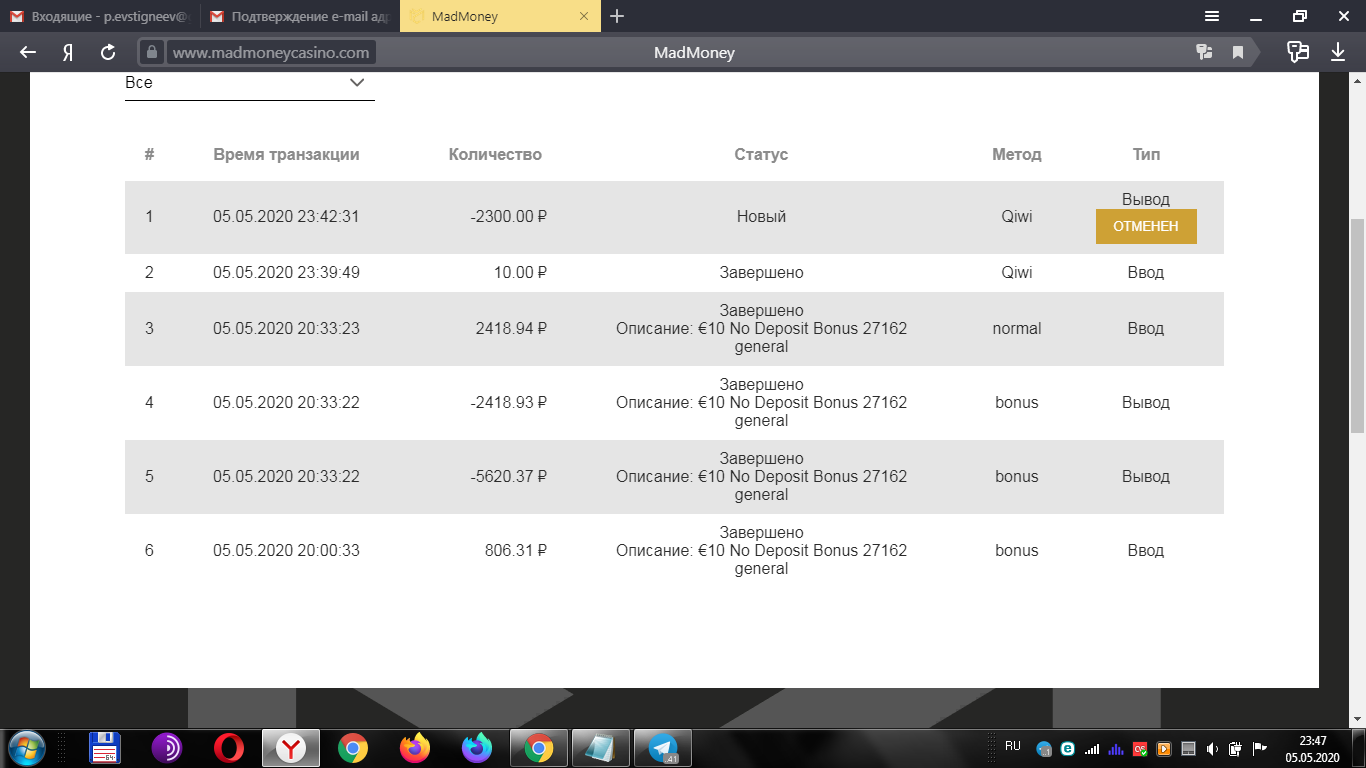Select the amount 806.31 ₽
The width and height of the screenshot is (1366, 768).
(516, 550)
